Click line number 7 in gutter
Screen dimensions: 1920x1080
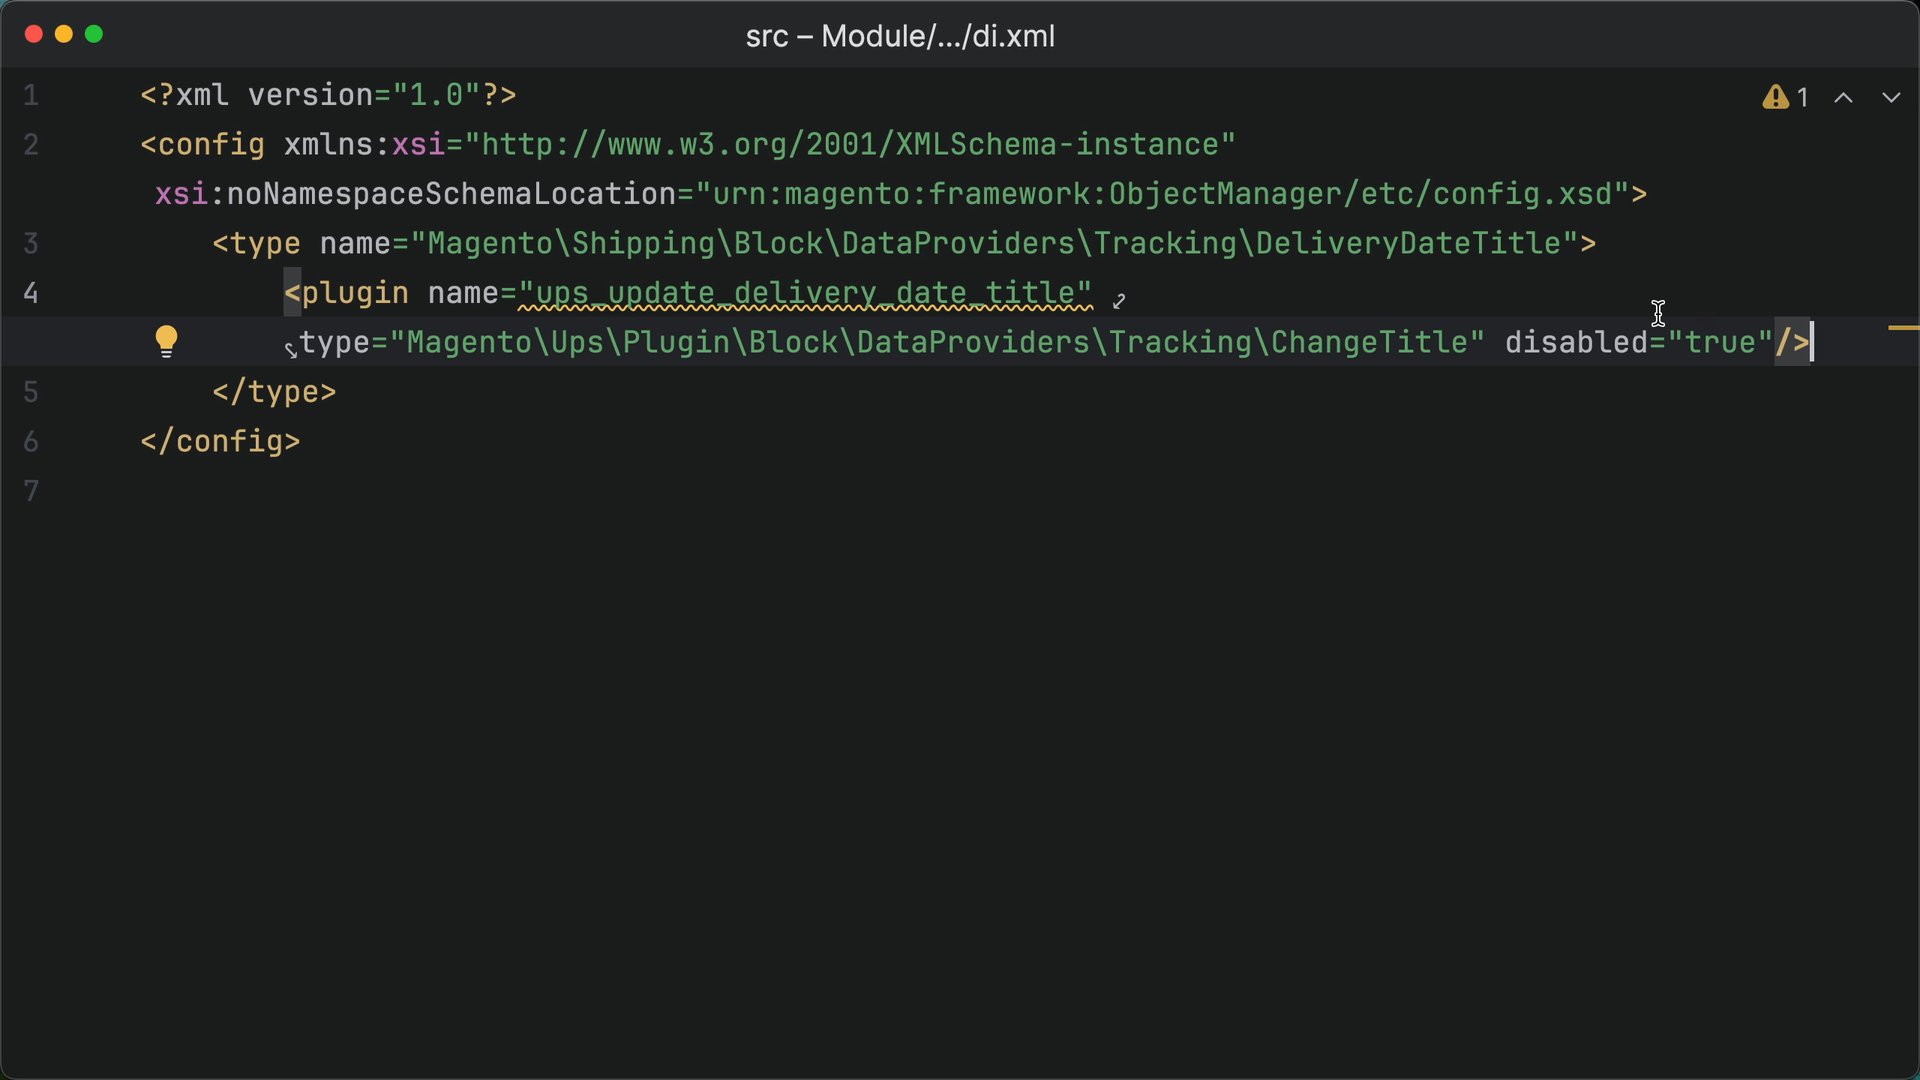31,491
